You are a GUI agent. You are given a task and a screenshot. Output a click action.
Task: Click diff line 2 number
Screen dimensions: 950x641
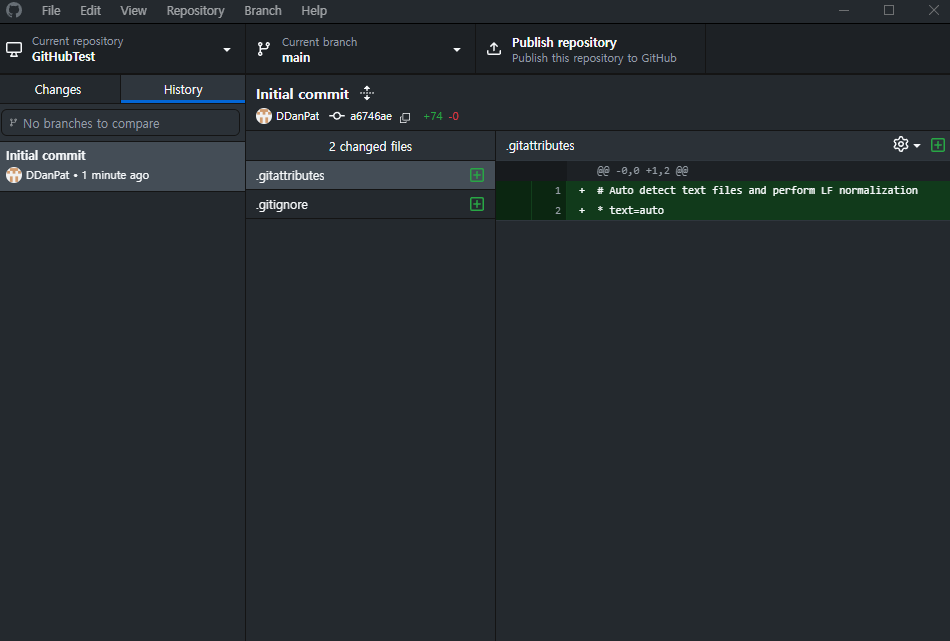point(557,210)
